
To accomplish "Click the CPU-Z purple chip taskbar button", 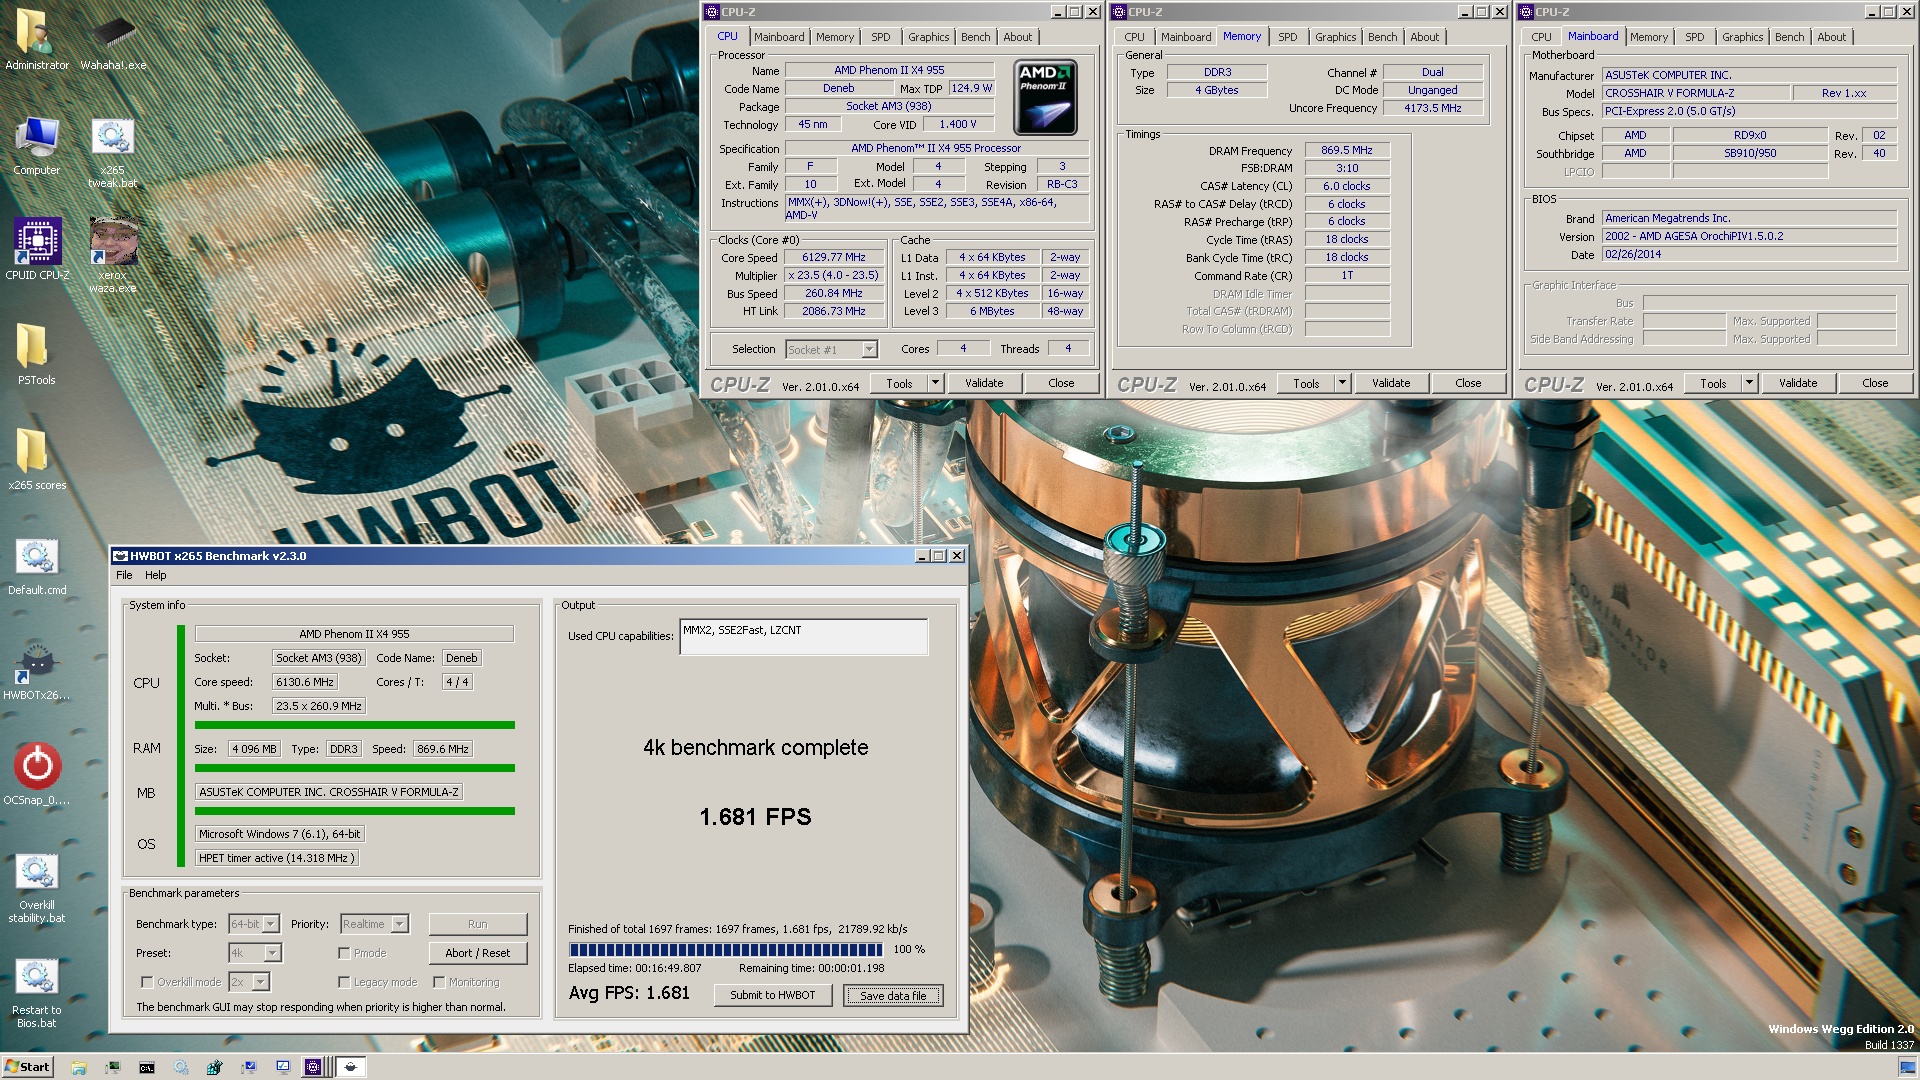I will pyautogui.click(x=313, y=1067).
